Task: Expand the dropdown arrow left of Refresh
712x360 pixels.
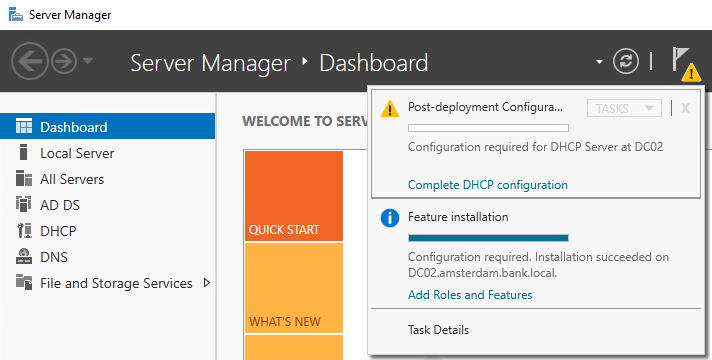Action: (x=599, y=62)
